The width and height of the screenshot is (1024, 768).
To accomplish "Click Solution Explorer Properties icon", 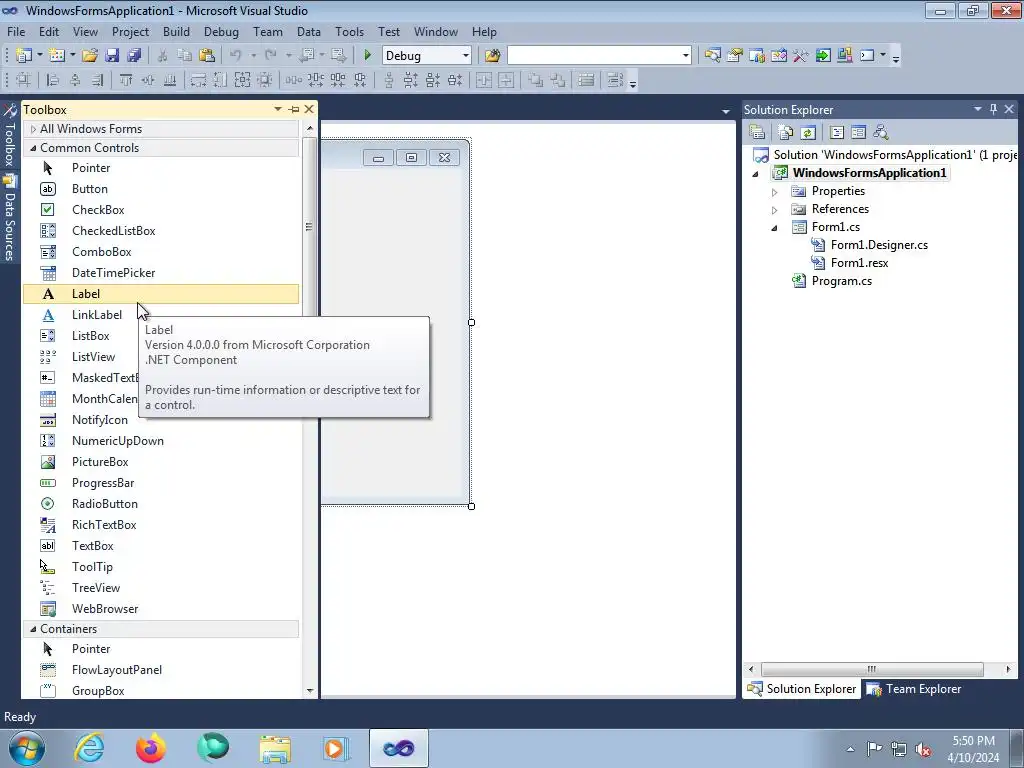I will (x=757, y=133).
